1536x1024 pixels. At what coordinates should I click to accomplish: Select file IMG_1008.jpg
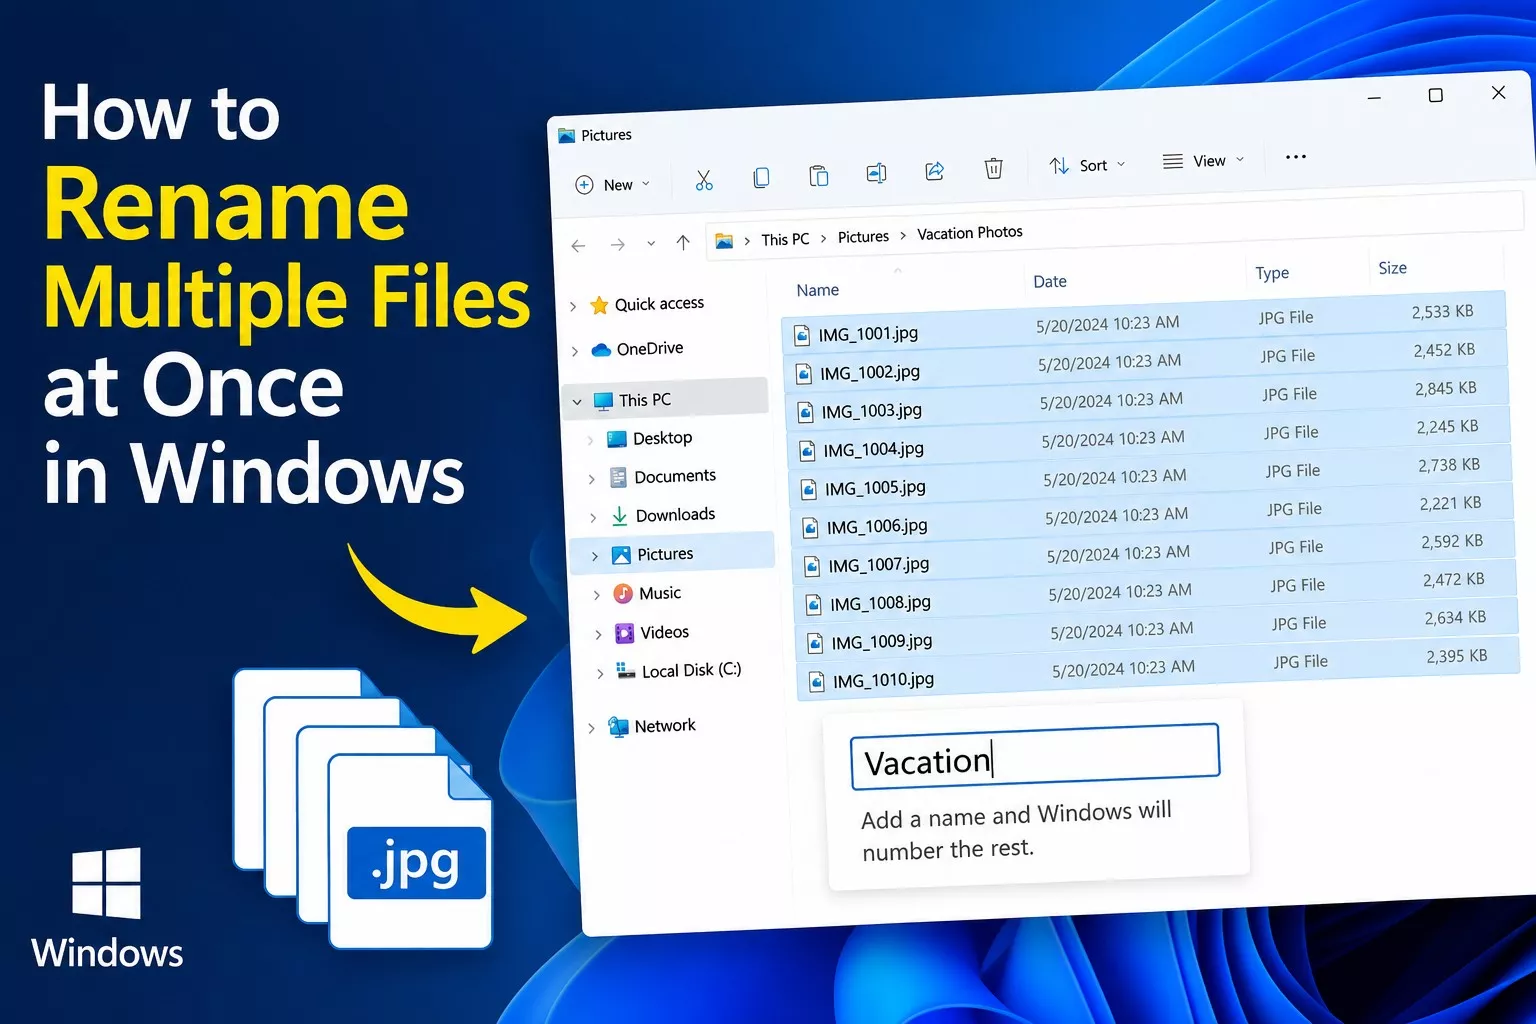[1155, 591]
